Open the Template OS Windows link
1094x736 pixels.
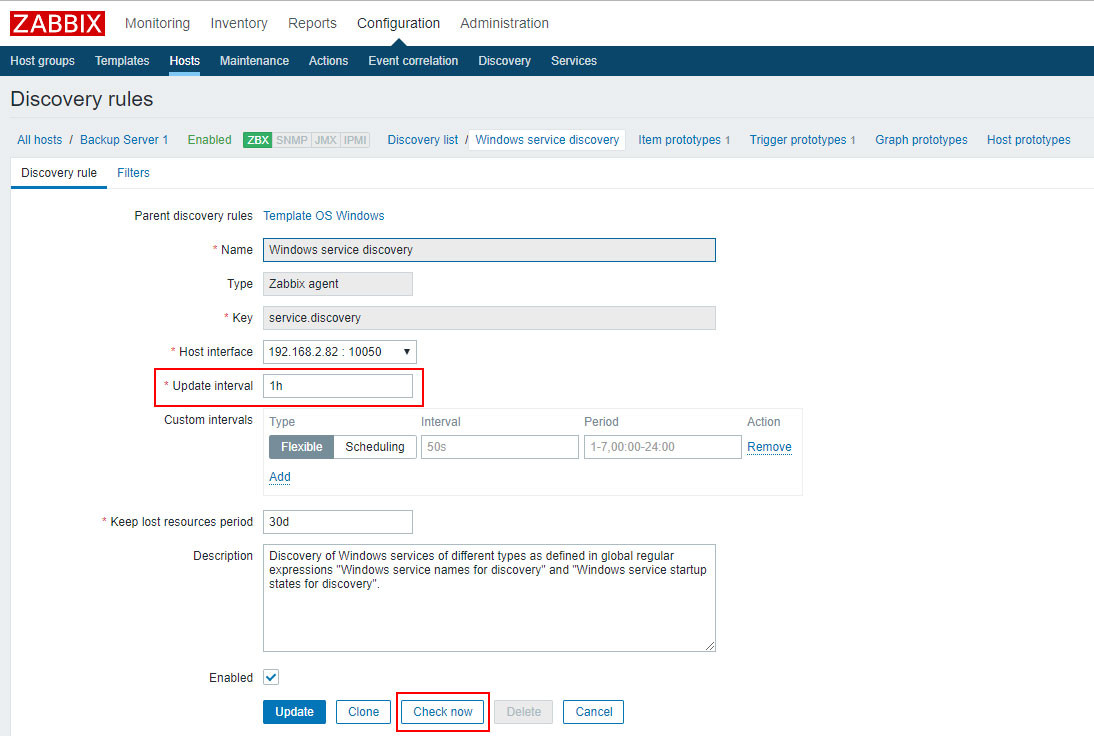coord(324,216)
